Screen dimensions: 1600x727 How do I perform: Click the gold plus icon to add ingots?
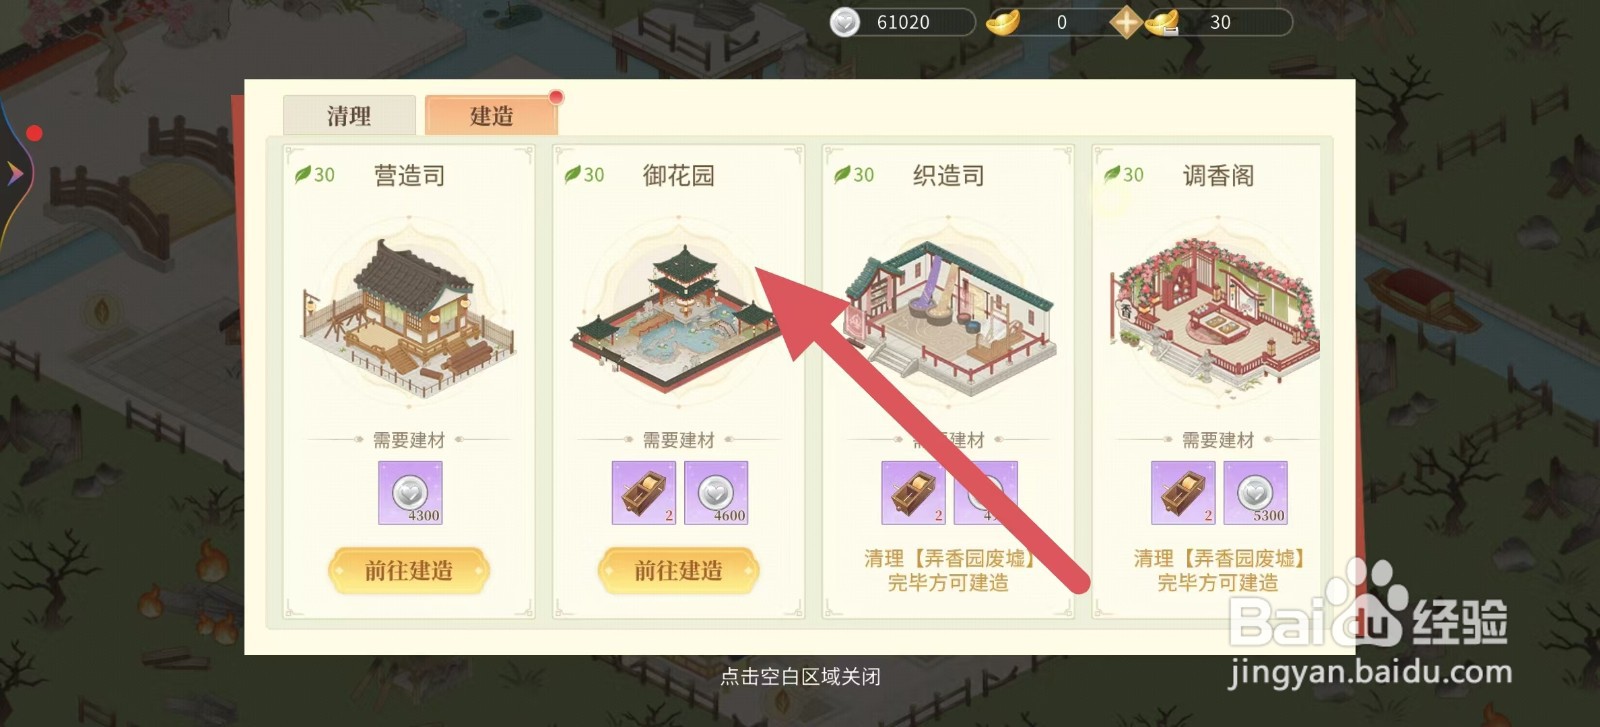pyautogui.click(x=1126, y=22)
